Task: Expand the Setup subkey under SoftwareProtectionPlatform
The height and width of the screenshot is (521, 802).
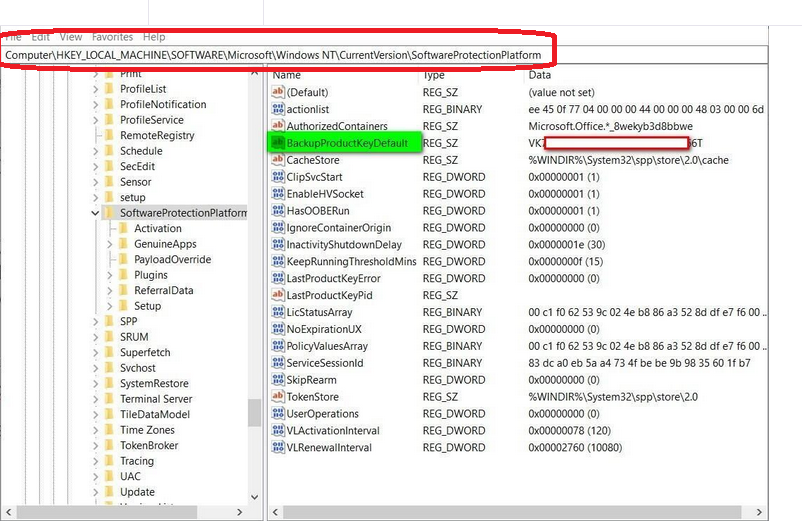Action: click(109, 306)
